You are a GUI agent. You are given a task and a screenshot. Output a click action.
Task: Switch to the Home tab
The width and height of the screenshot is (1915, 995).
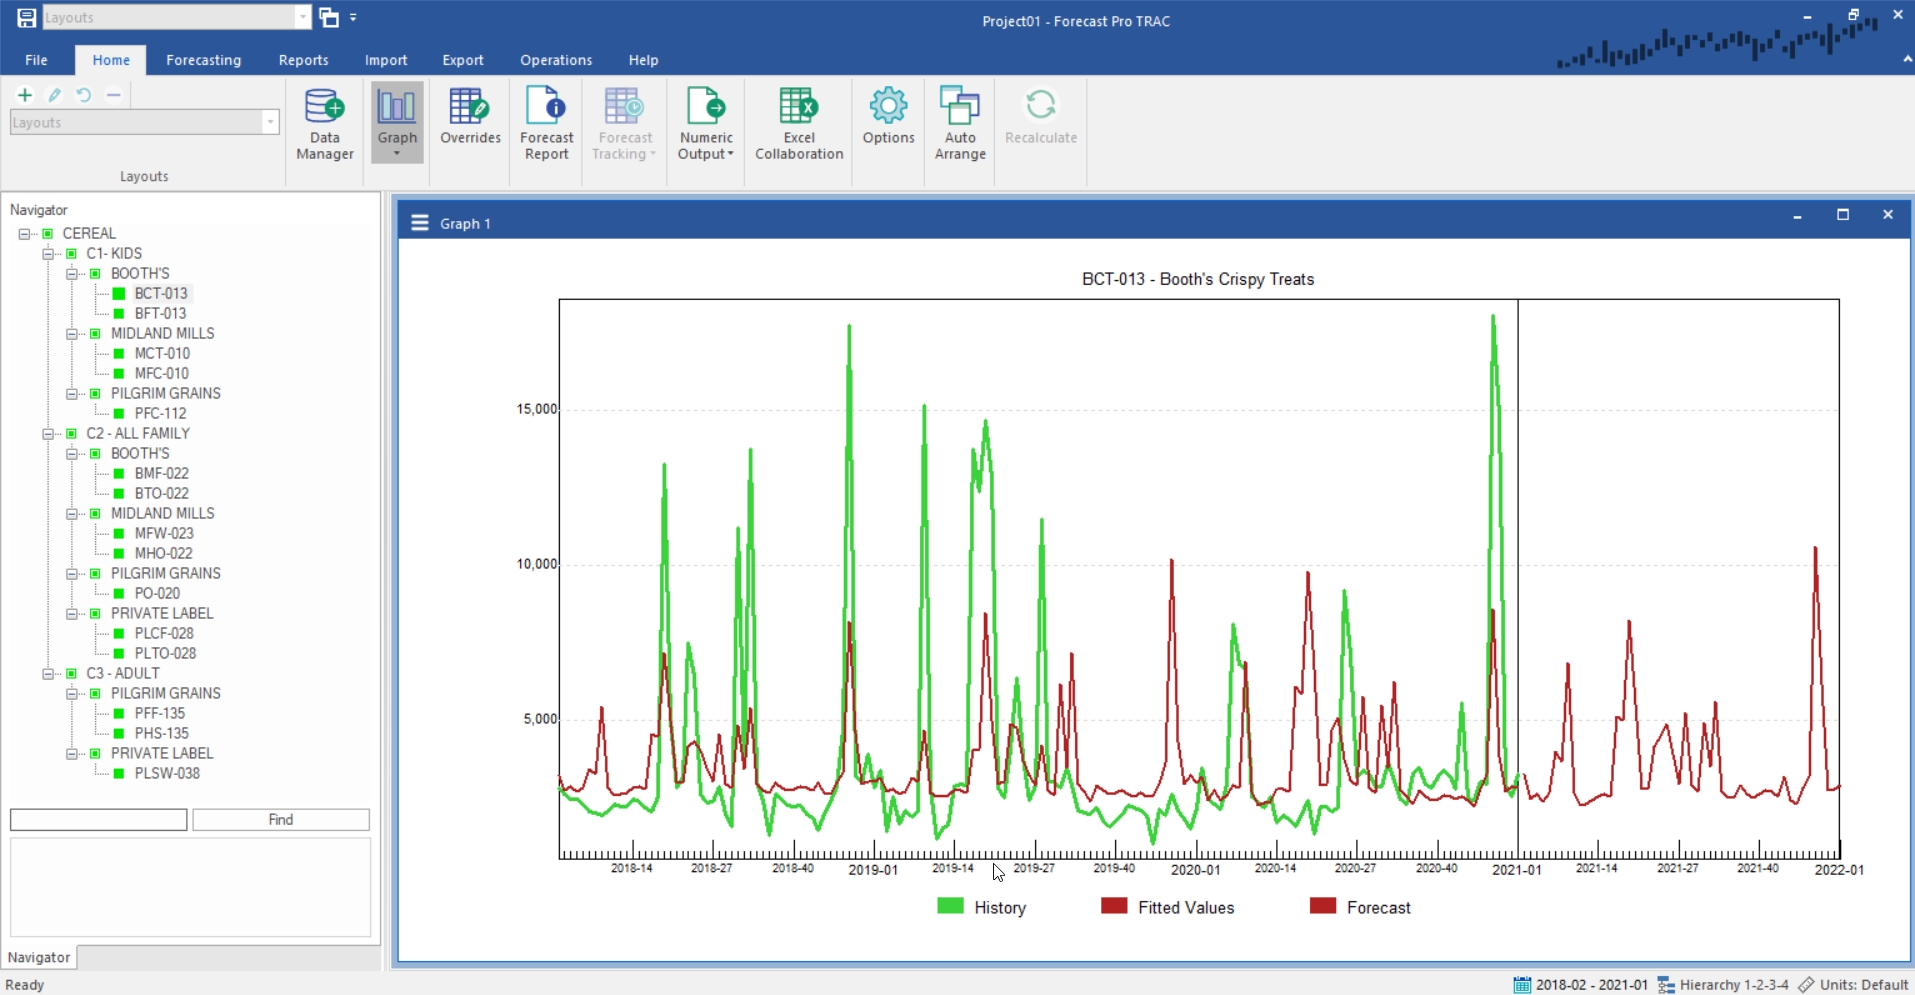click(111, 60)
